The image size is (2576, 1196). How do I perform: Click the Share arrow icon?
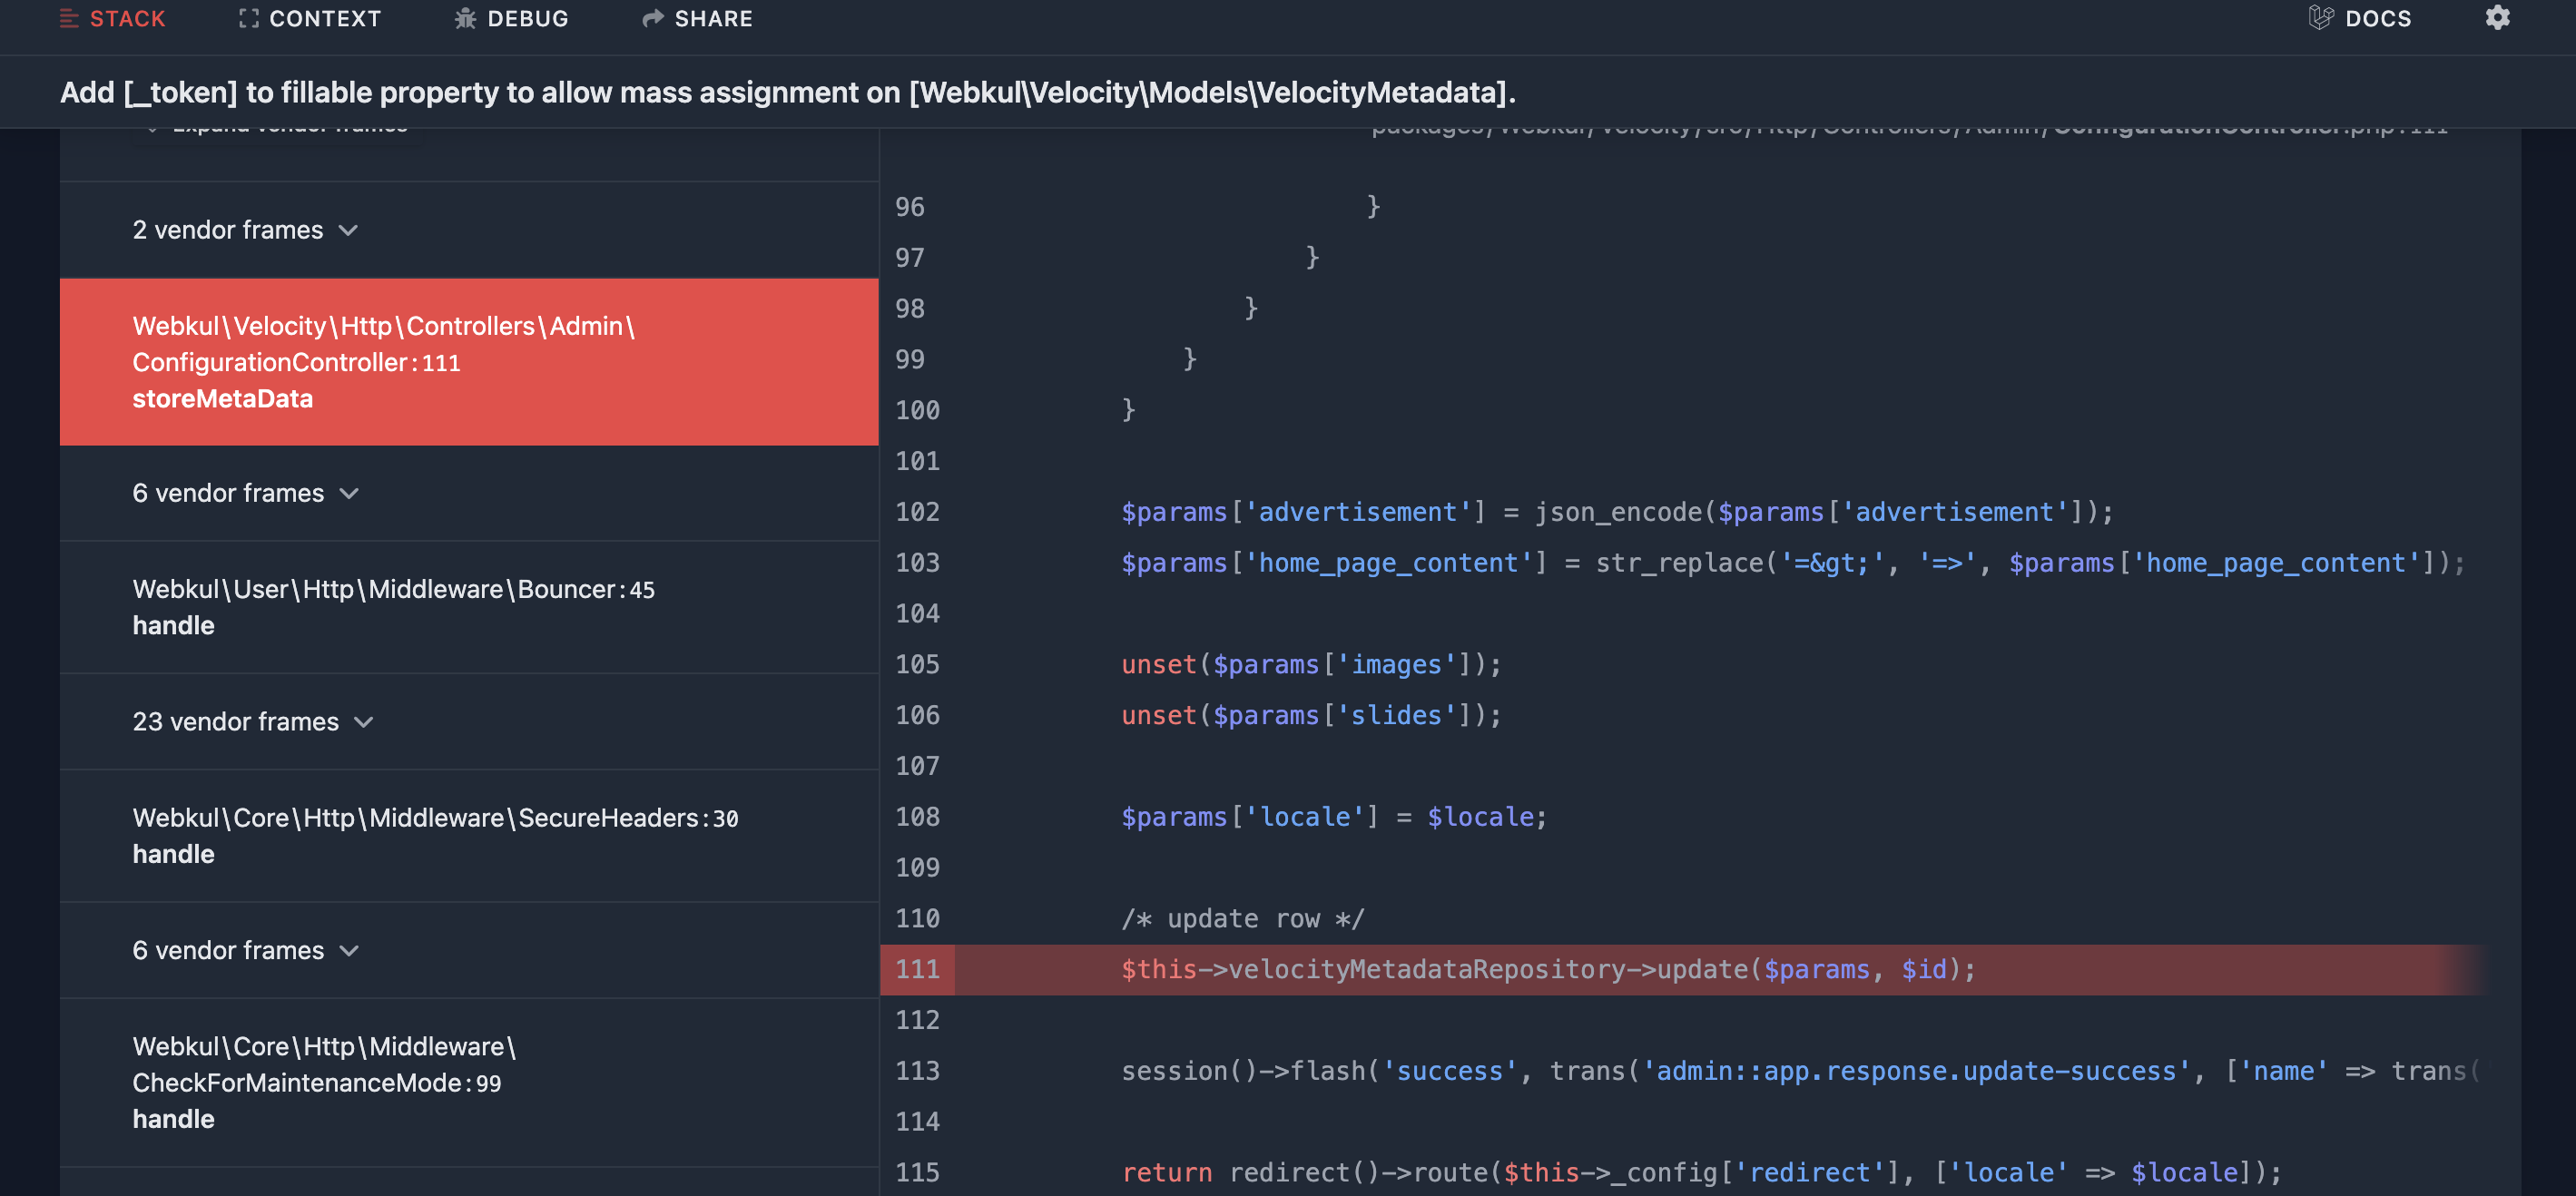click(653, 19)
